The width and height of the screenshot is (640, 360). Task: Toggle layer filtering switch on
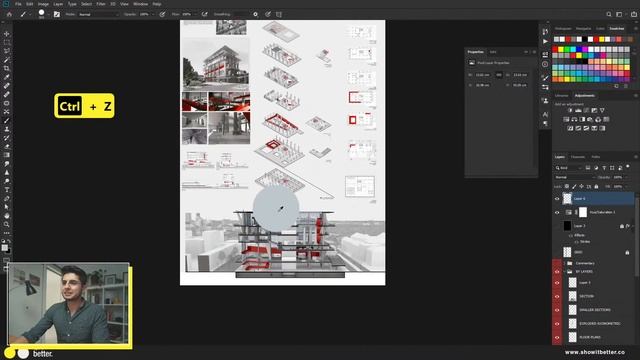click(x=628, y=167)
